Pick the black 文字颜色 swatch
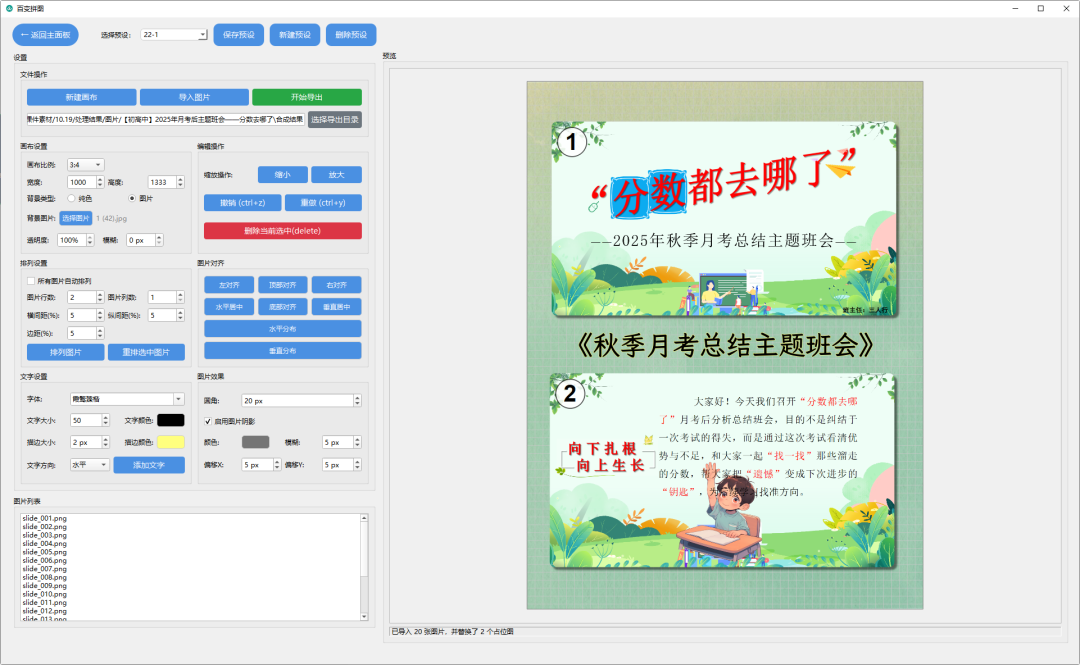The width and height of the screenshot is (1080, 665). click(171, 421)
